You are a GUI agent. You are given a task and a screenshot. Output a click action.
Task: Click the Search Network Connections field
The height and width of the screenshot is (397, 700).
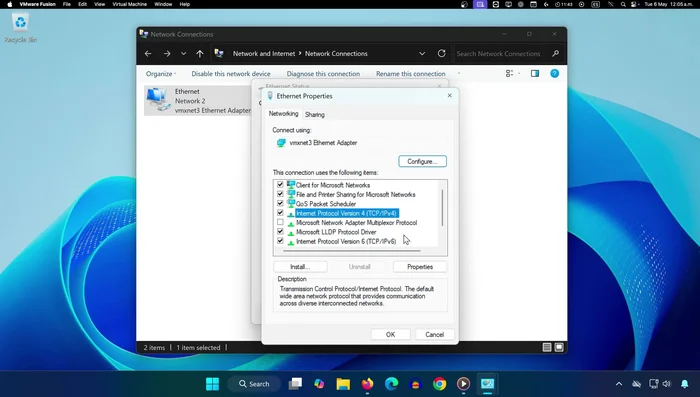click(x=498, y=54)
